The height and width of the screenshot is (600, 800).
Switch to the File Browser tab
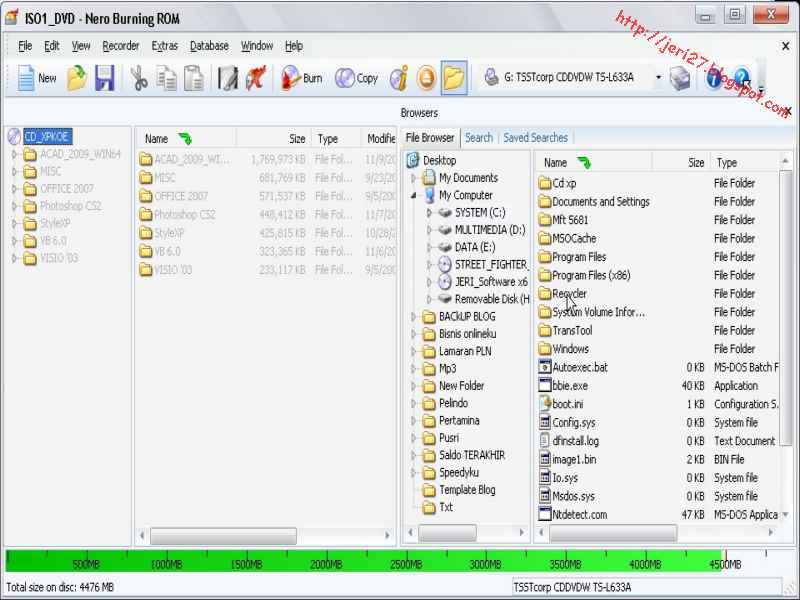click(430, 138)
